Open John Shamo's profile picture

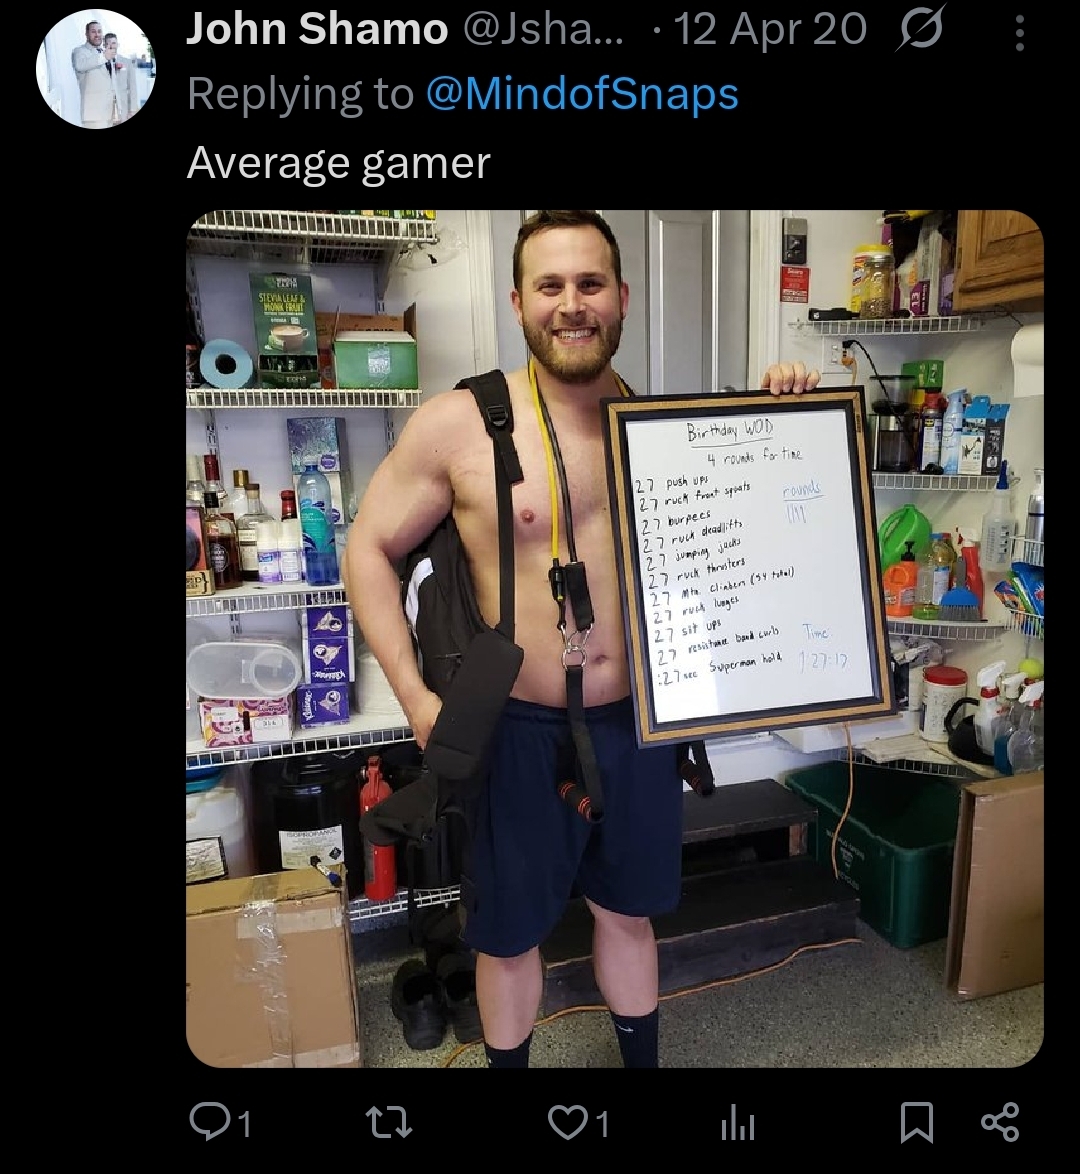click(x=96, y=69)
